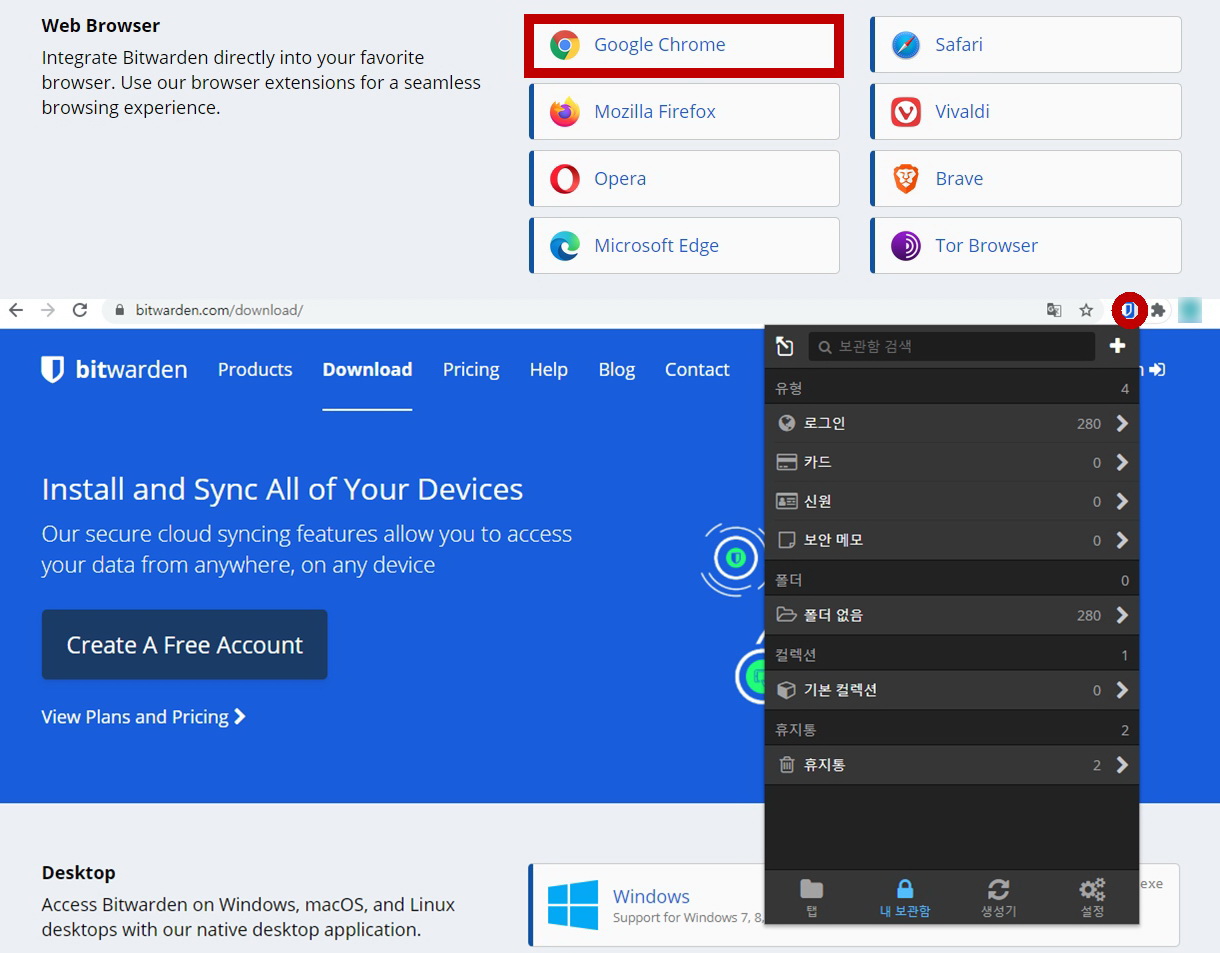Image resolution: width=1220 pixels, height=953 pixels.
Task: Click the Bitwarden extension icon in toolbar
Action: [1129, 310]
